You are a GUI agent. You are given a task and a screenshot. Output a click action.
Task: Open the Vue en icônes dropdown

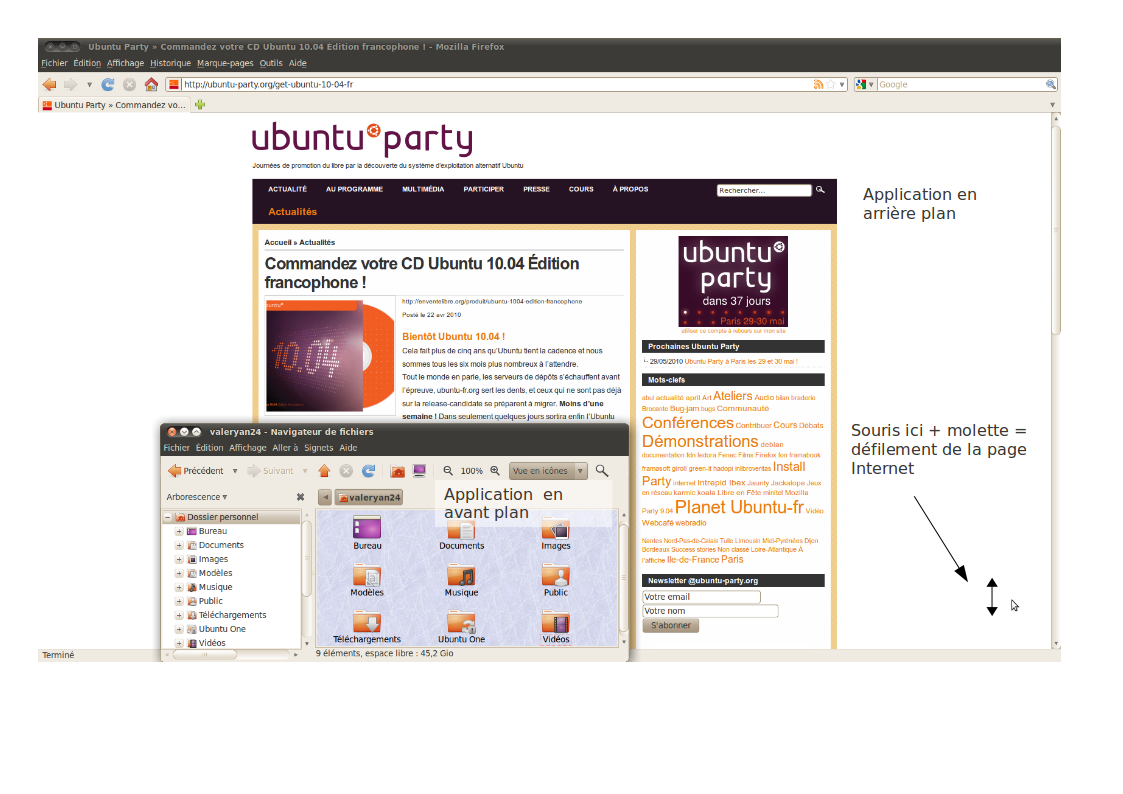[x=547, y=471]
